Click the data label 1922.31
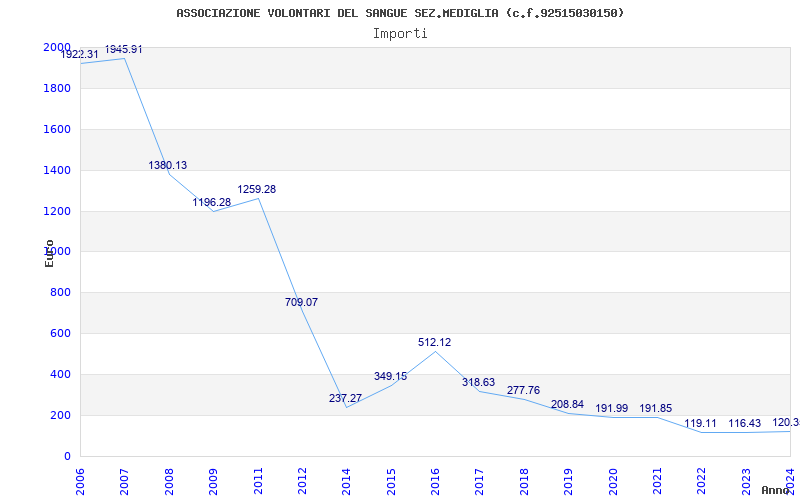 (x=80, y=54)
